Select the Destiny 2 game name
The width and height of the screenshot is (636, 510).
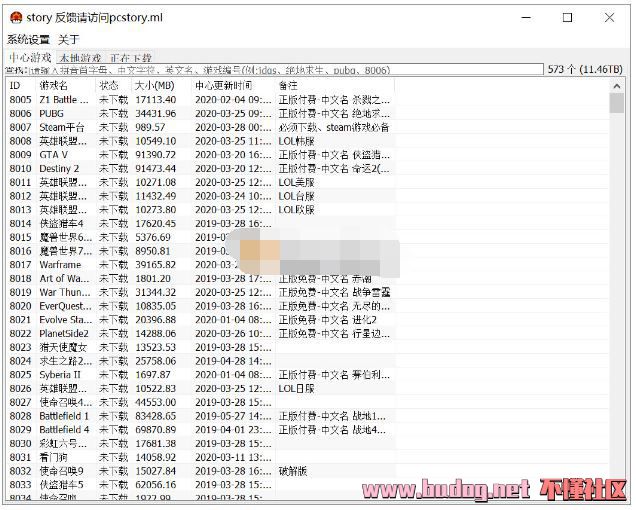click(x=59, y=169)
